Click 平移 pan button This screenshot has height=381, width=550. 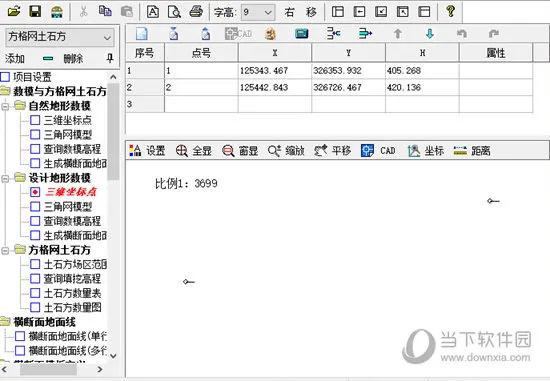coord(333,151)
